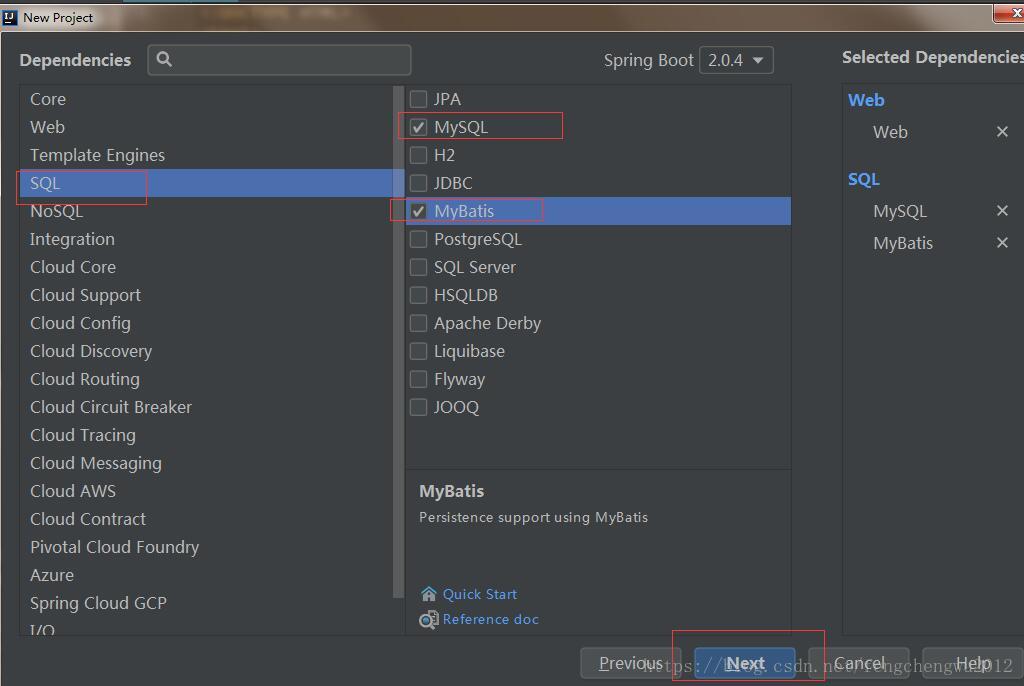The width and height of the screenshot is (1024, 686).
Task: Remove MyBatis from selected dependencies
Action: click(1002, 242)
